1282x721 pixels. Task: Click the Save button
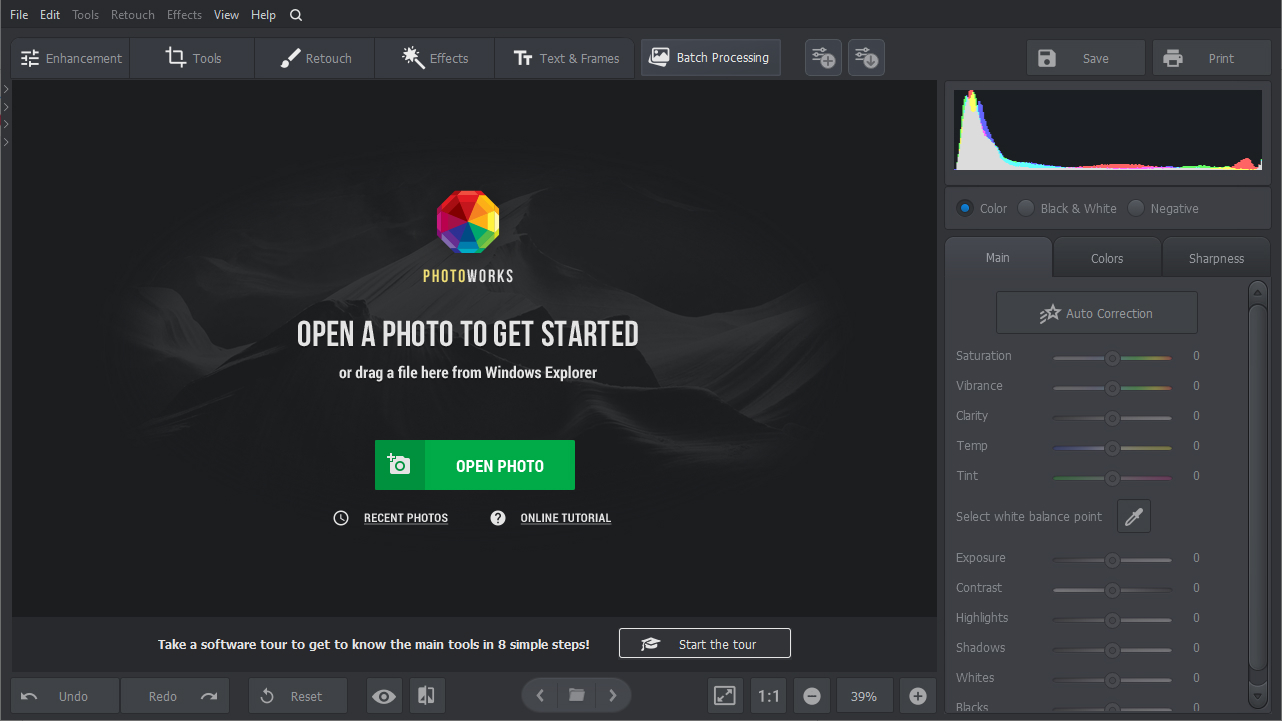(x=1085, y=58)
